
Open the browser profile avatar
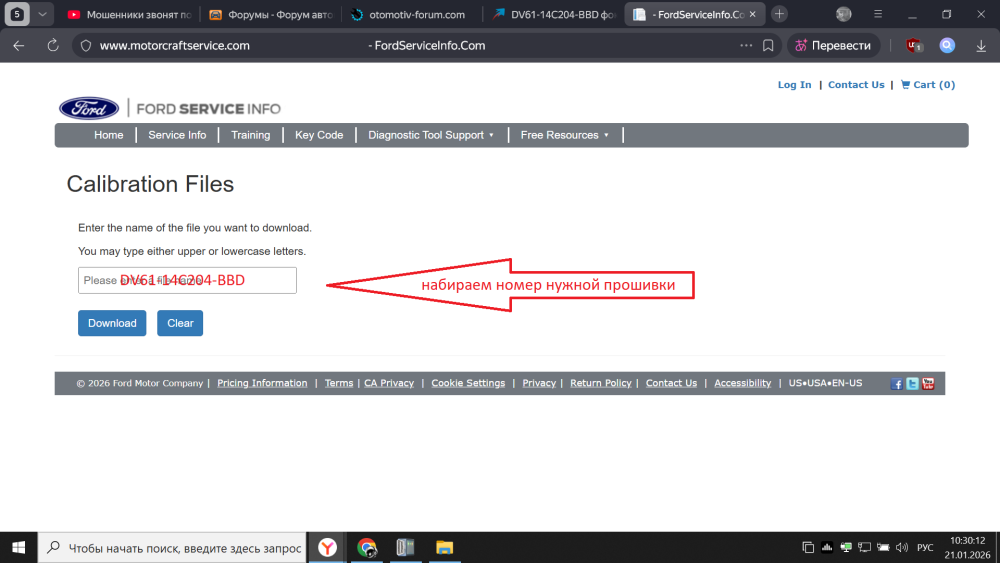[x=844, y=14]
